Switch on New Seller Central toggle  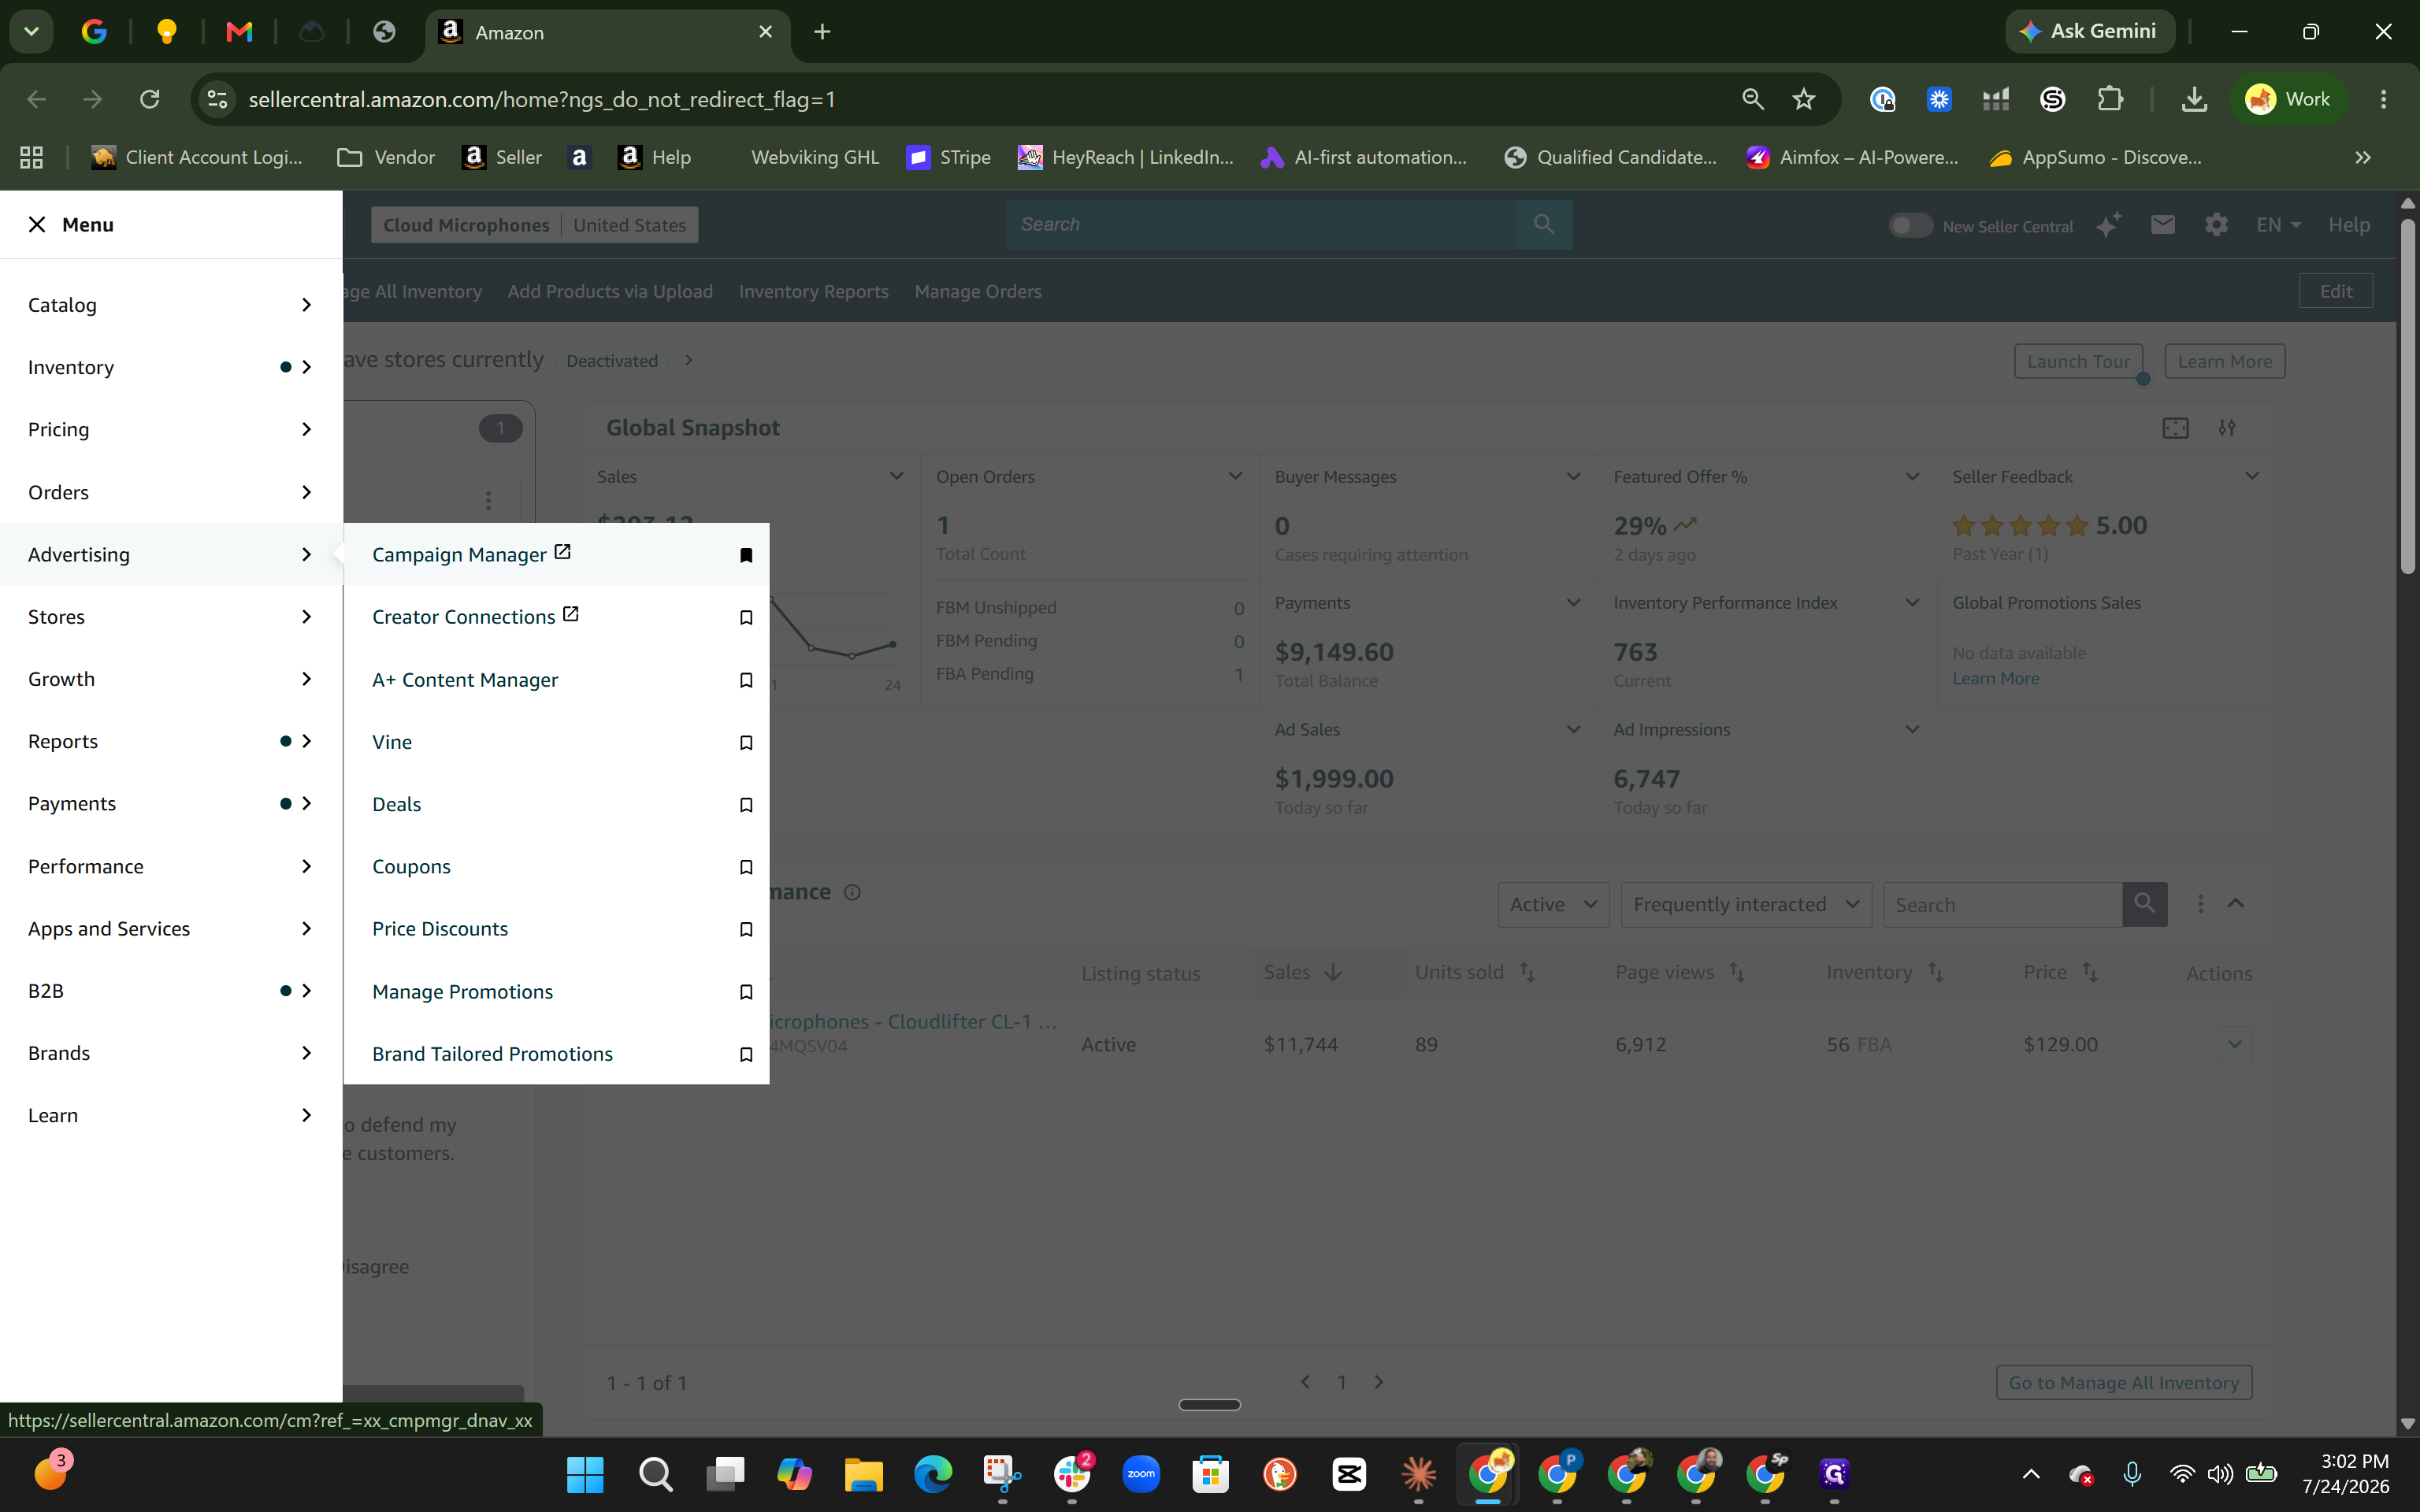(x=1910, y=226)
